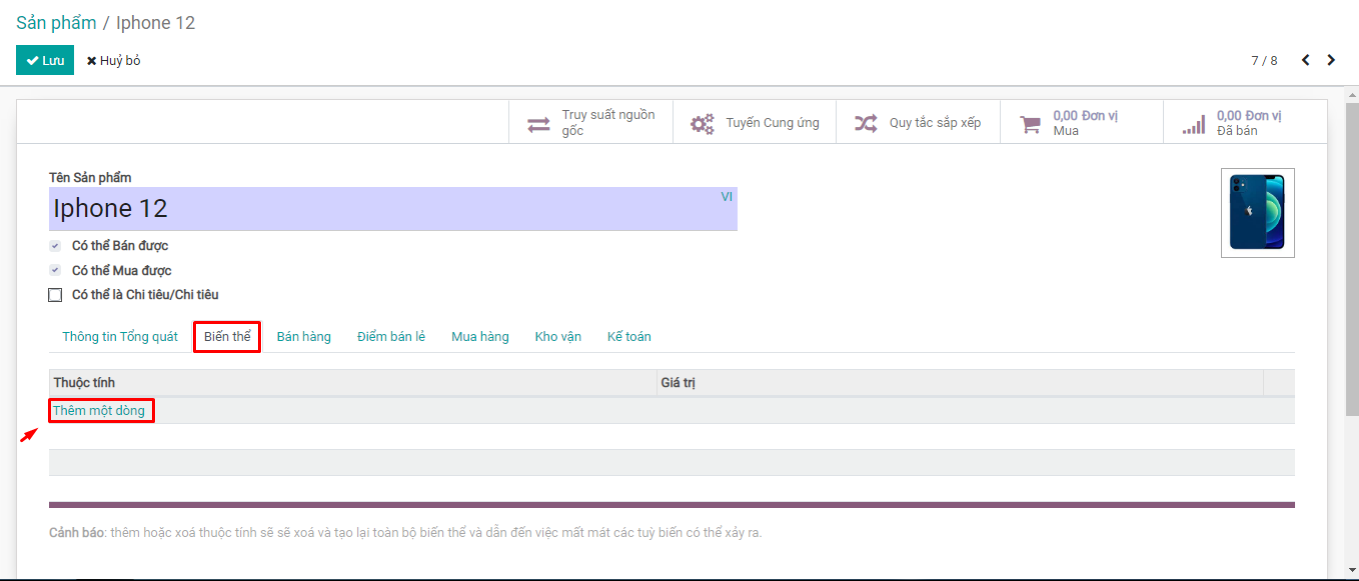This screenshot has width=1359, height=581.
Task: Click the Lưu save button
Action: point(45,60)
